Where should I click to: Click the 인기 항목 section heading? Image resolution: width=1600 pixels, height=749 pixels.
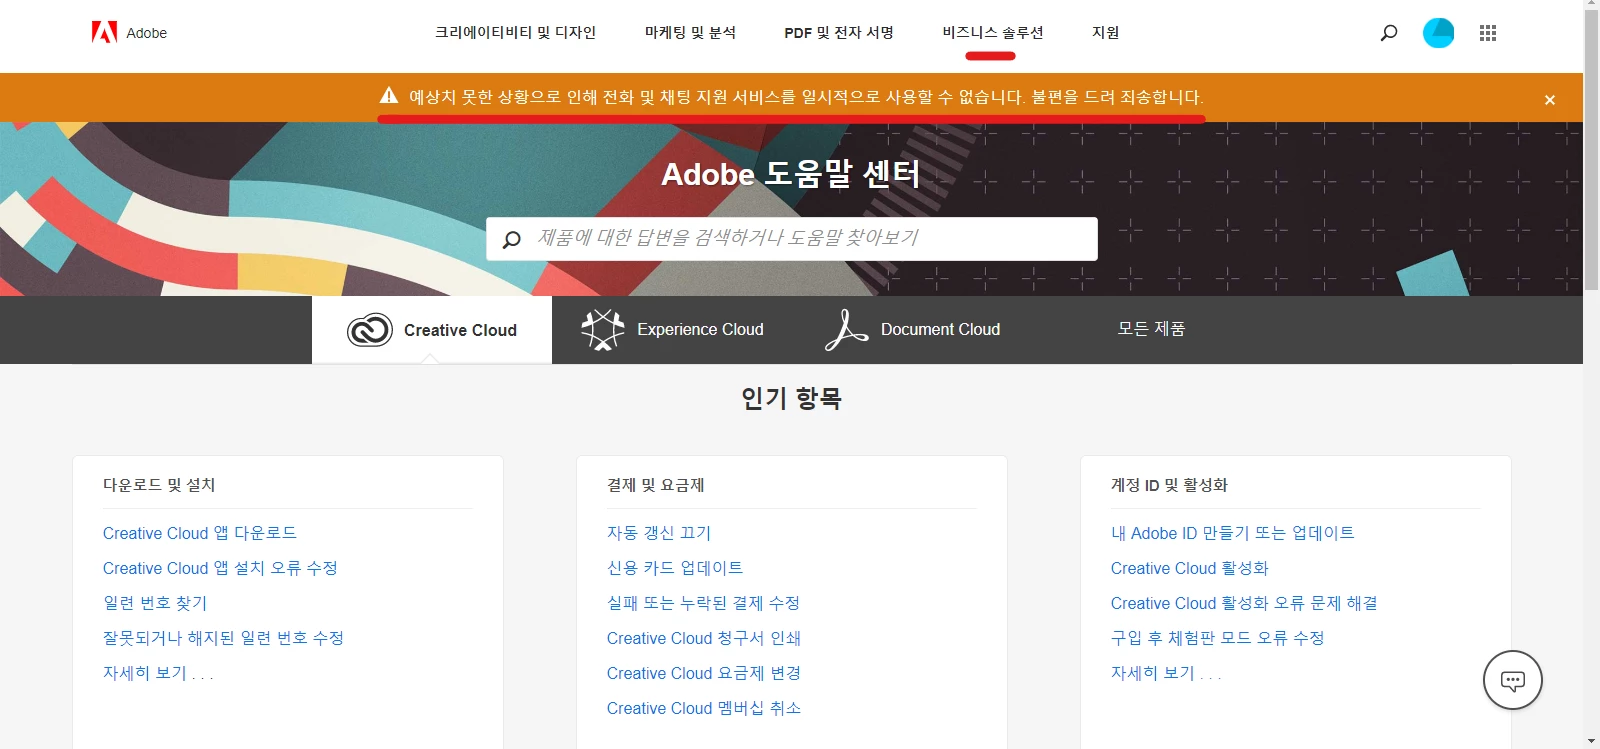tap(791, 398)
